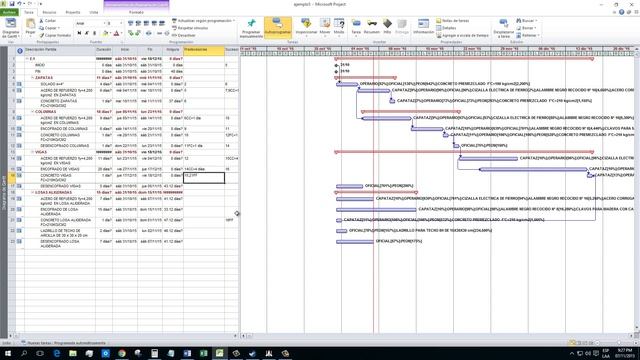Click the Predecesoras column header
This screenshot has height=360, width=640.
pos(204,51)
